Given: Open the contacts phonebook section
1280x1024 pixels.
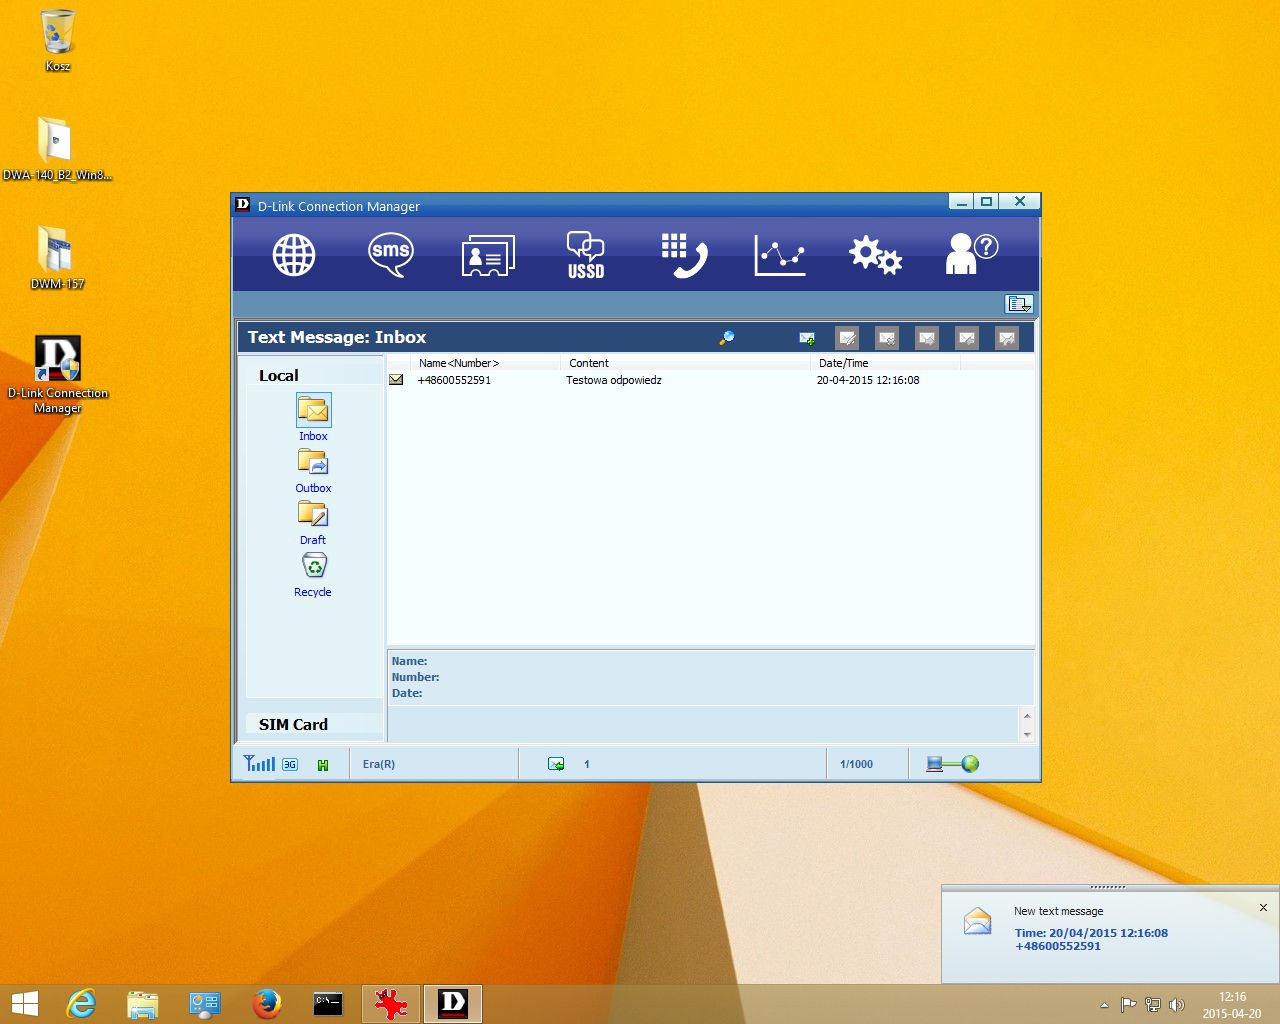Looking at the screenshot, I should click(488, 256).
